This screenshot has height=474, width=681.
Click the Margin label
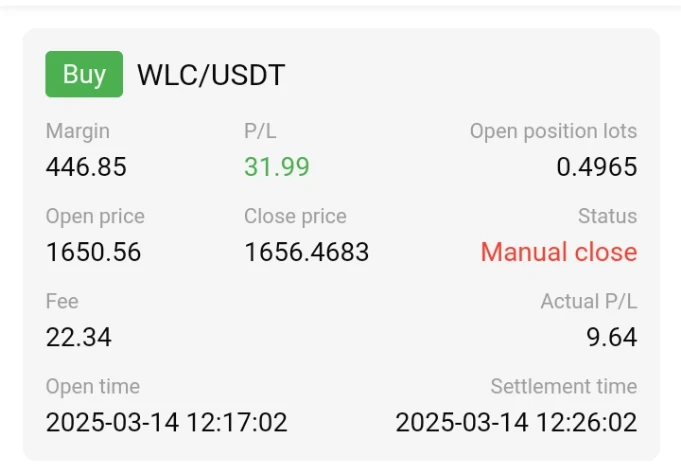tap(78, 131)
